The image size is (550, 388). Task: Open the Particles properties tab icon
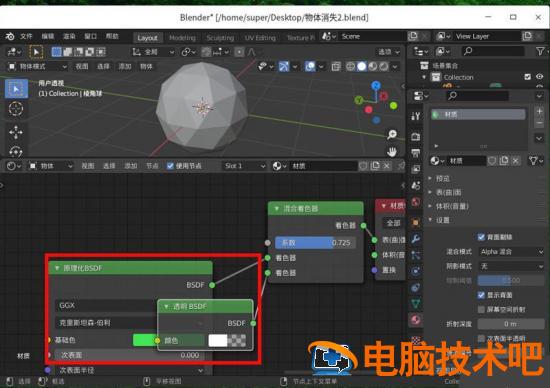click(x=416, y=255)
